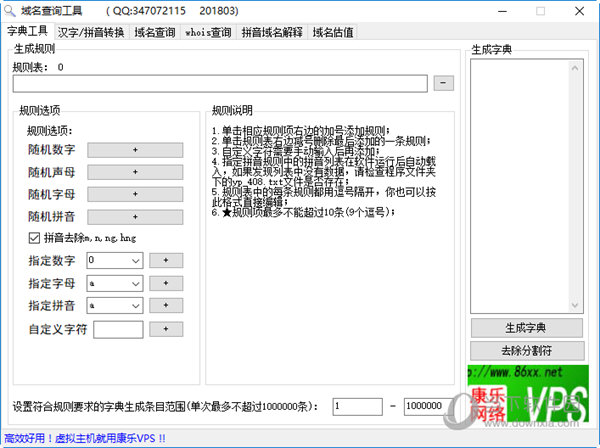Image resolution: width=600 pixels, height=448 pixels.
Task: Remove last rule with the minus button
Action: (443, 83)
